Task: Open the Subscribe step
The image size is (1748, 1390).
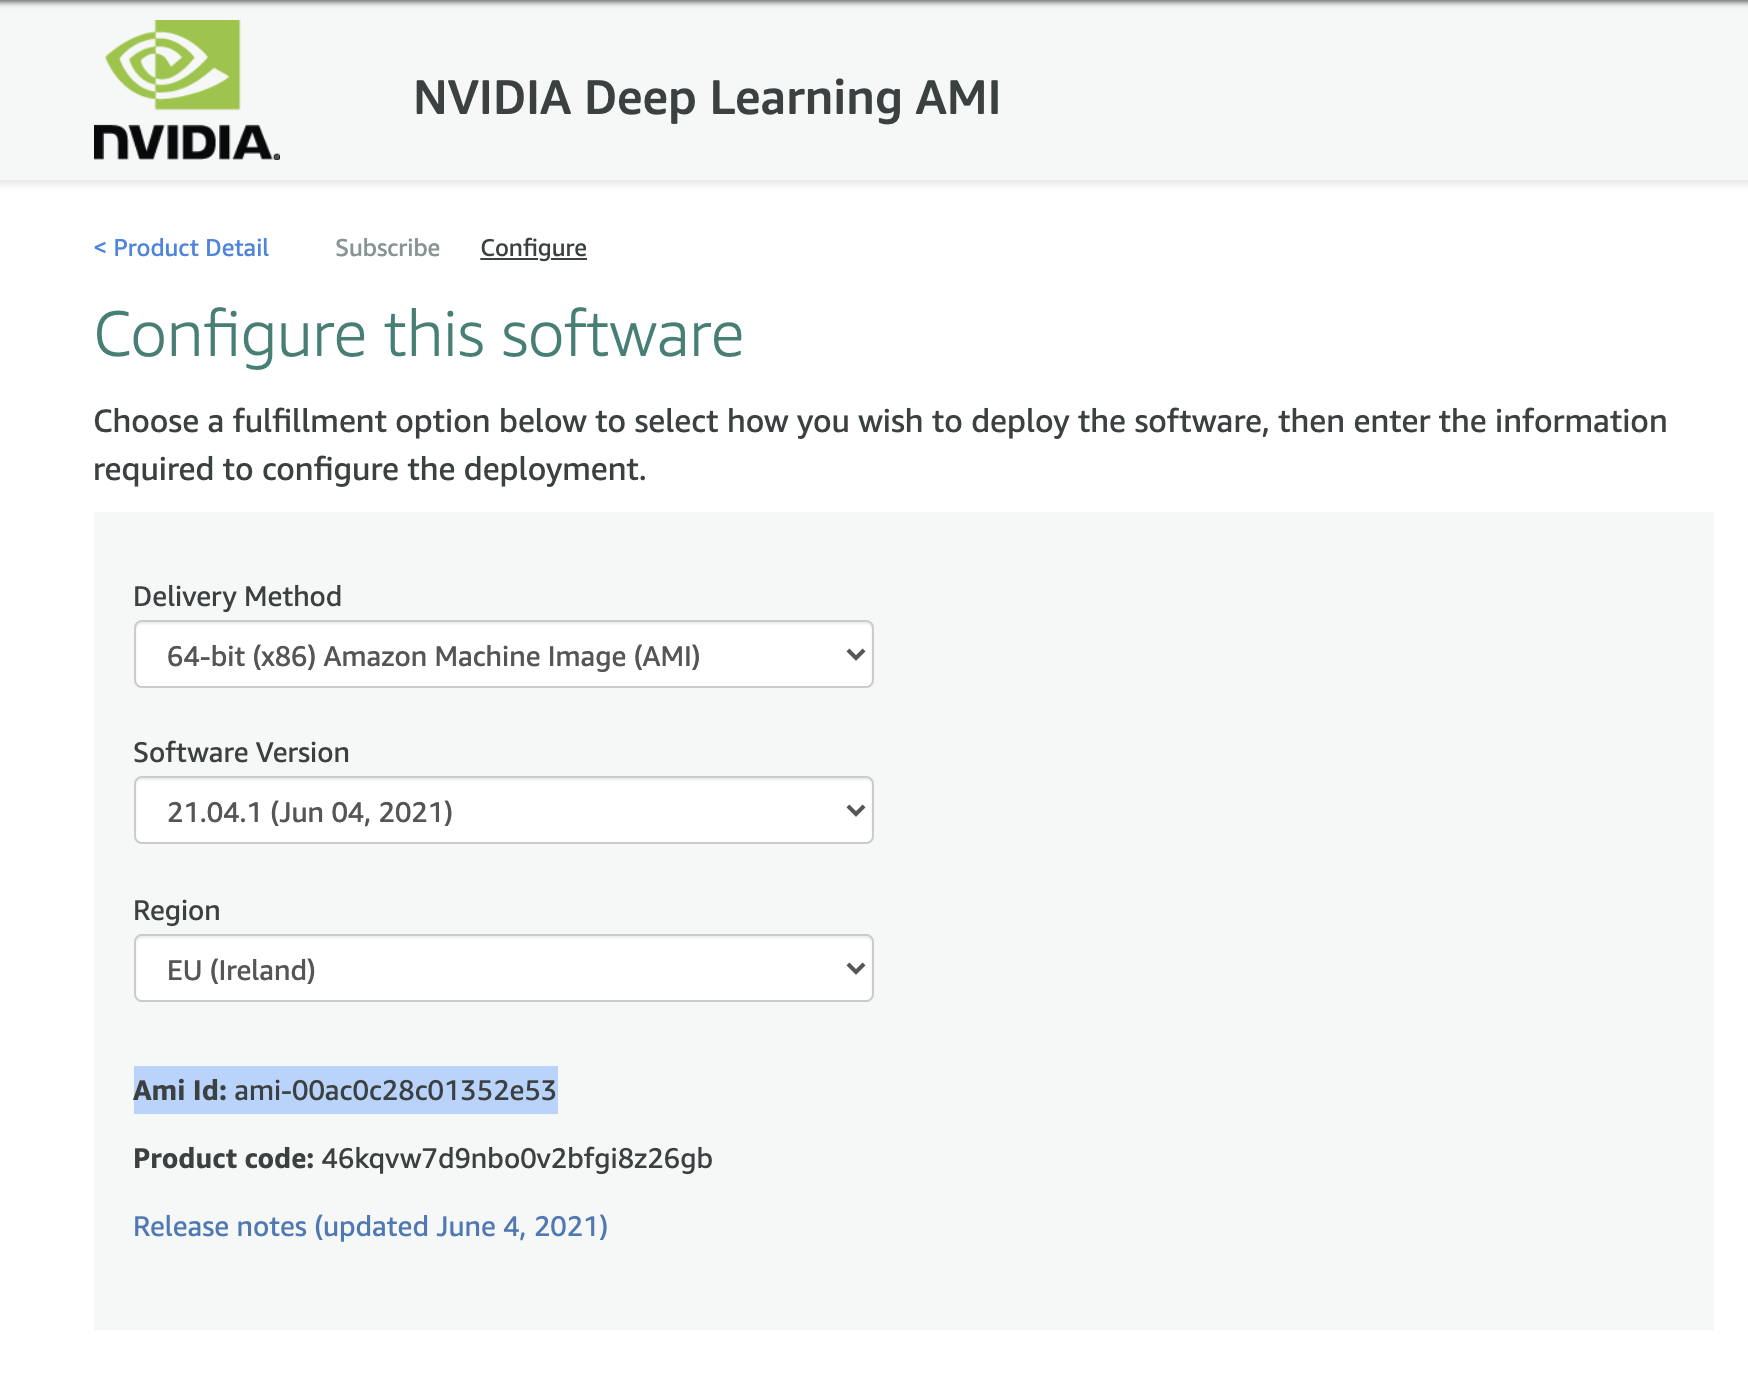Action: [387, 248]
